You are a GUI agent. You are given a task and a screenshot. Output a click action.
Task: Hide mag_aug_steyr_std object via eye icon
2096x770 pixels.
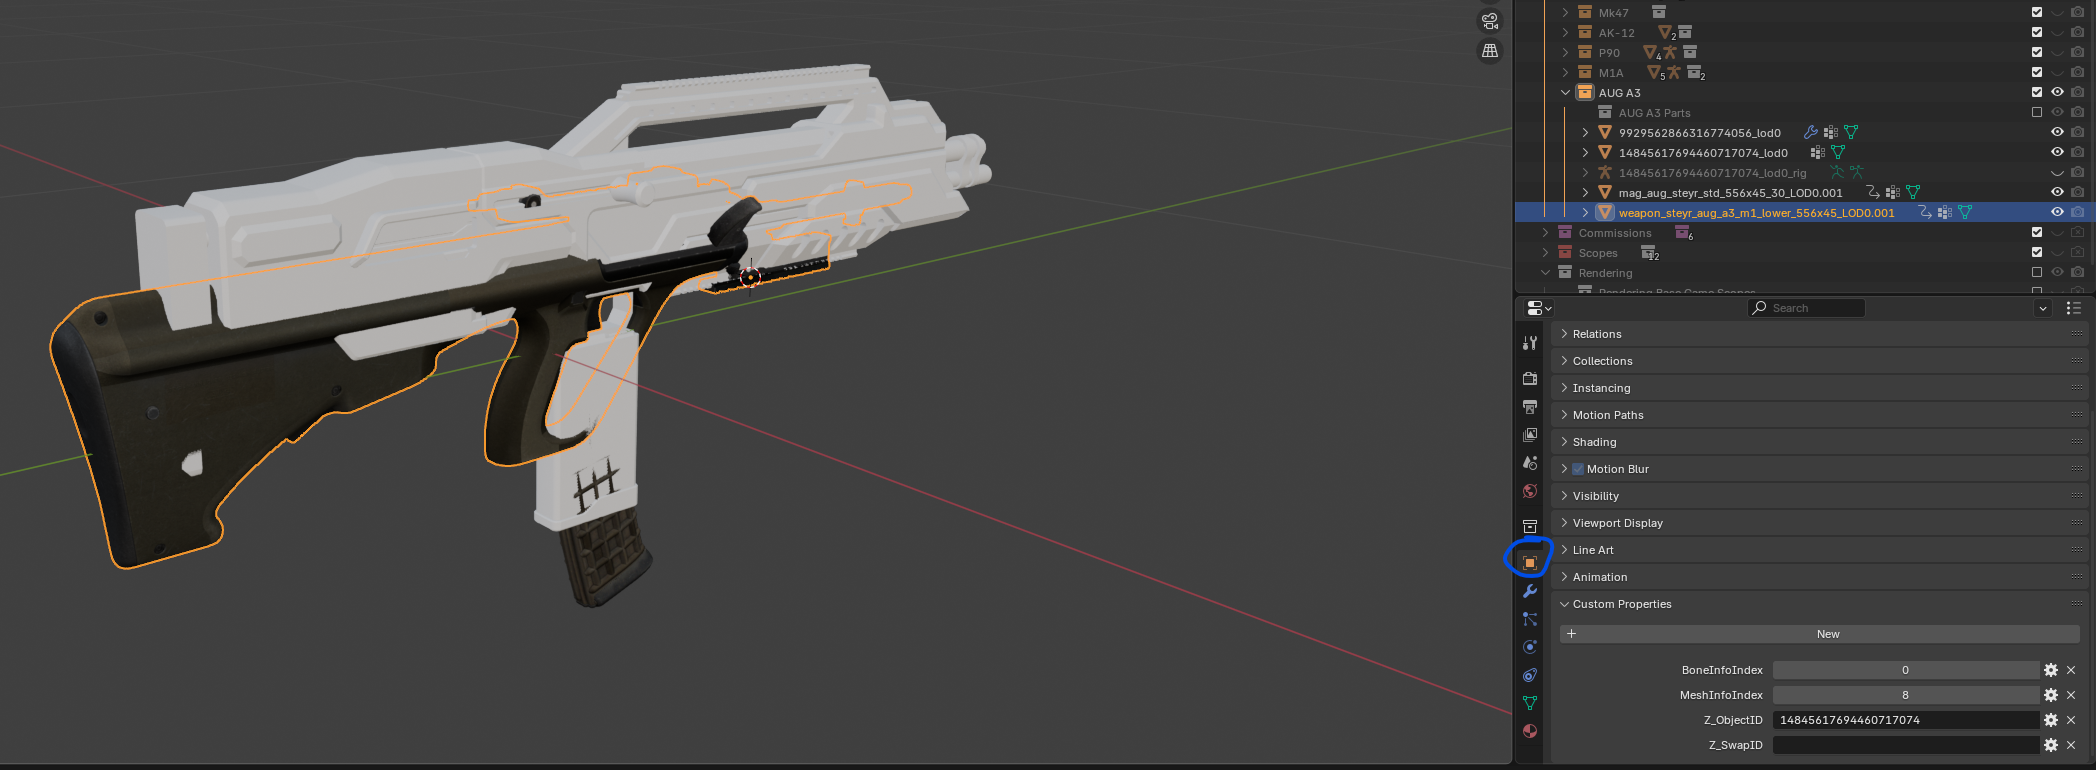(x=2057, y=192)
